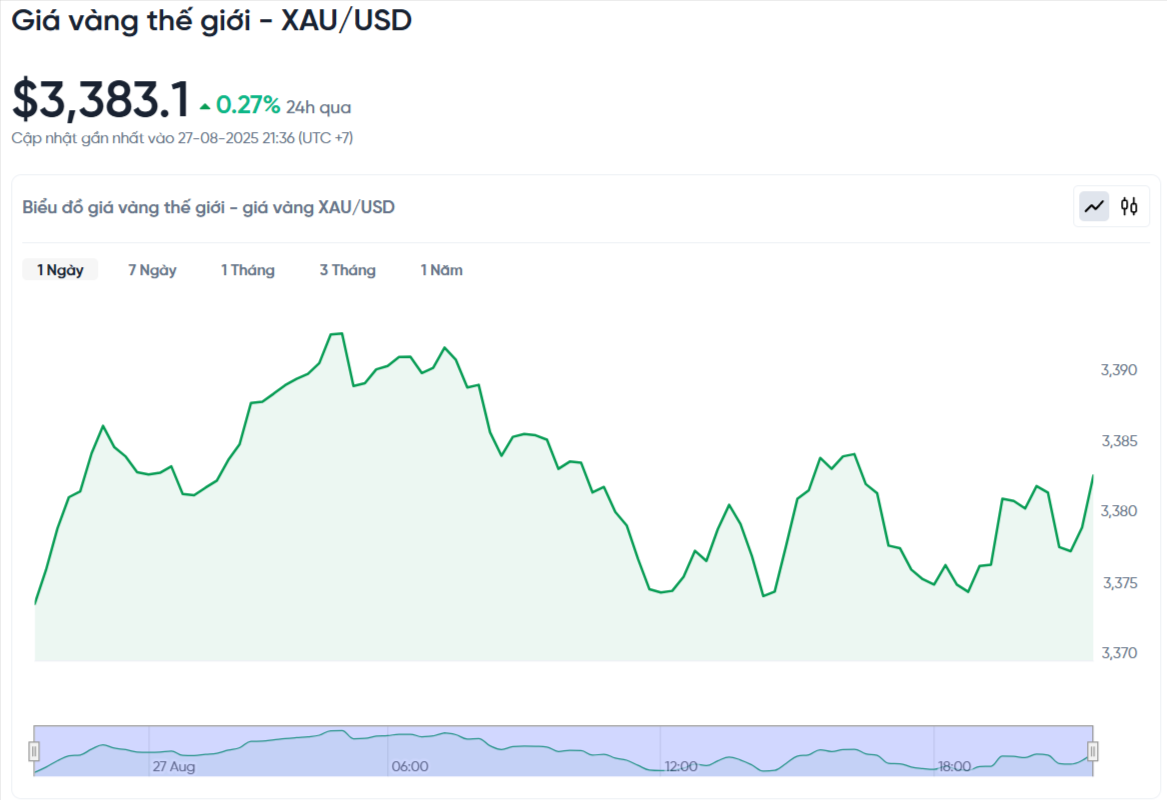Click the 18:00 marker in navigator

tap(954, 767)
